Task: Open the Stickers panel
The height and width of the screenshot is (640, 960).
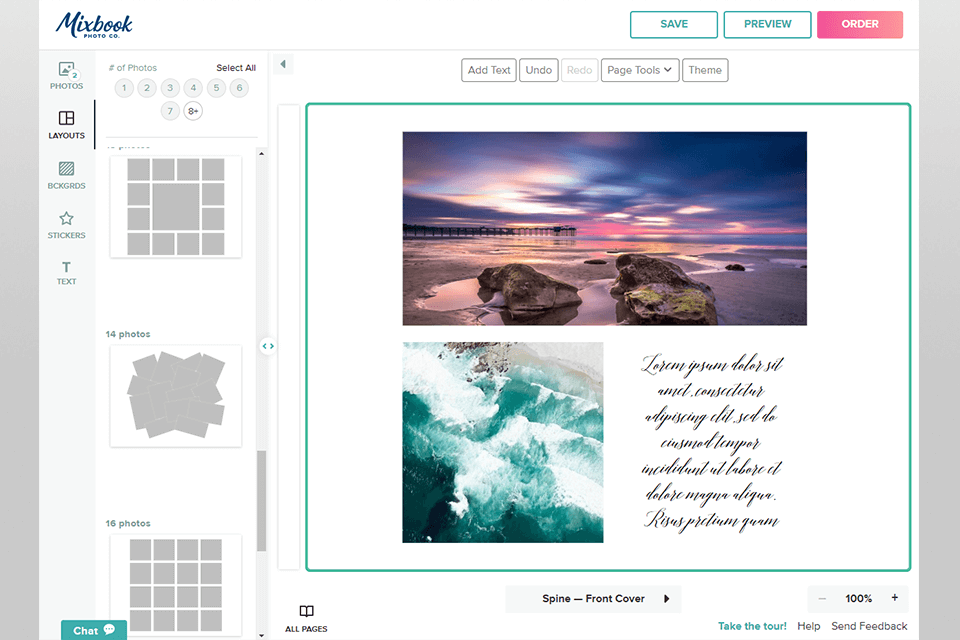Action: pos(66,225)
